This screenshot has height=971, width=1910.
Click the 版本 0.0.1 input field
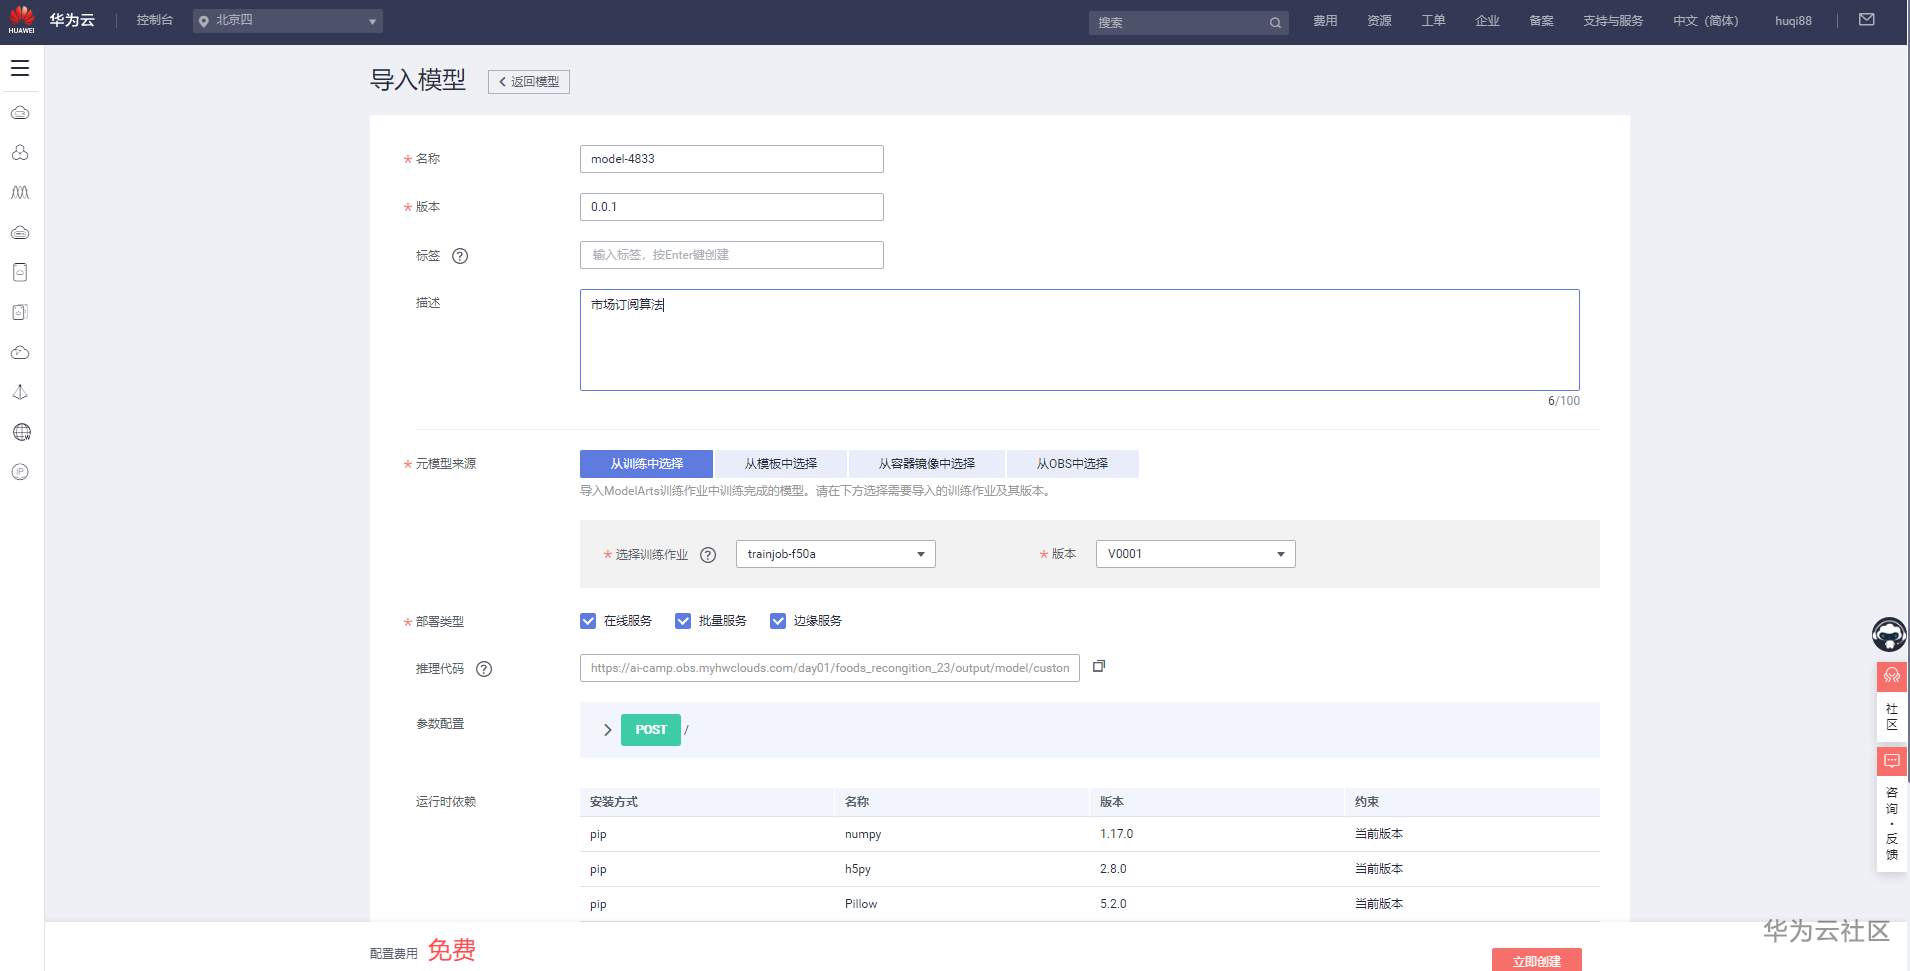pyautogui.click(x=732, y=207)
